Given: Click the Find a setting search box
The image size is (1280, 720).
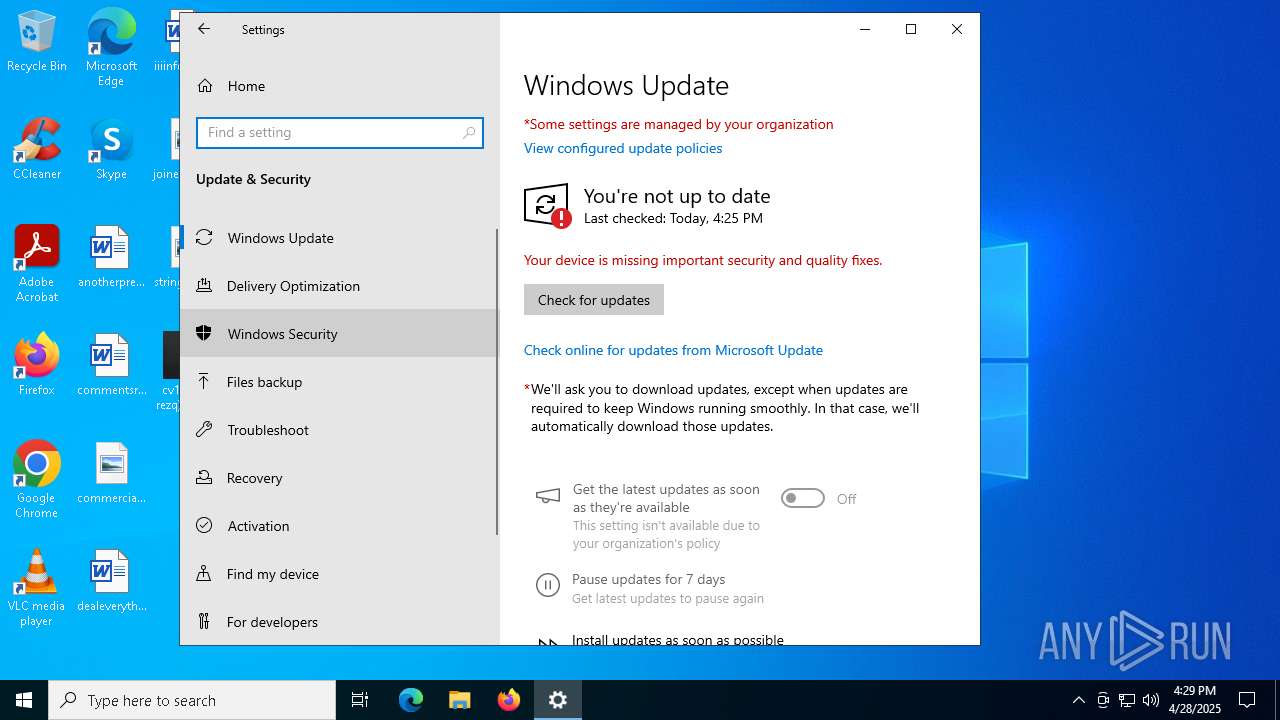Looking at the screenshot, I should coord(340,133).
